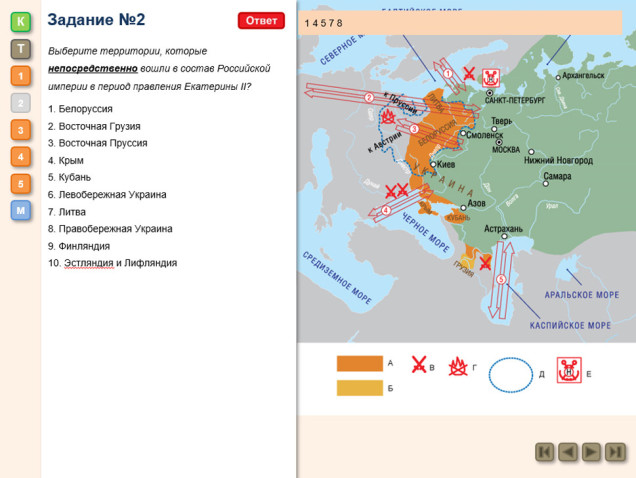Jump to the first slide
The height and width of the screenshot is (478, 636).
545,452
